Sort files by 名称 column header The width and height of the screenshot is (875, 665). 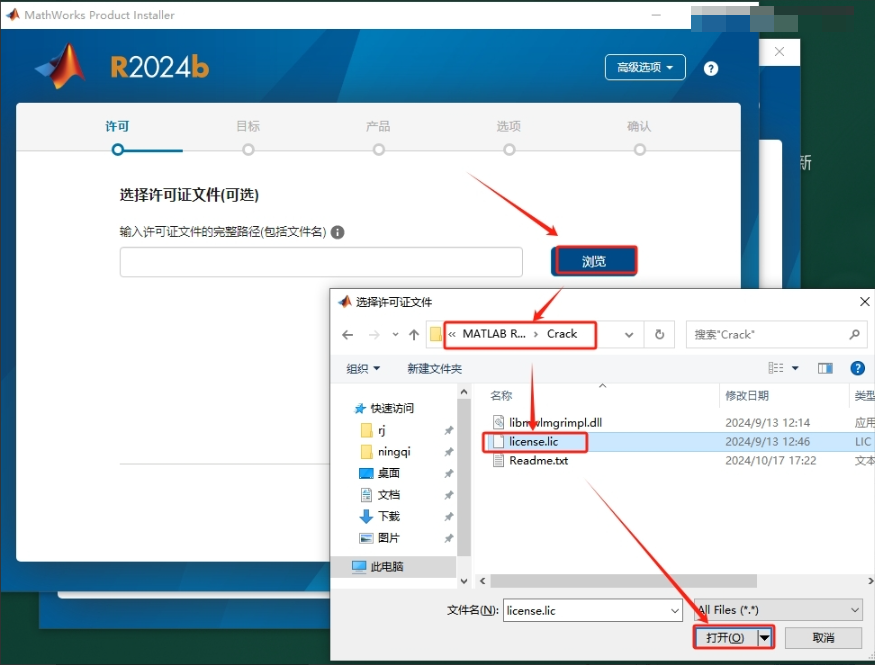tap(501, 396)
